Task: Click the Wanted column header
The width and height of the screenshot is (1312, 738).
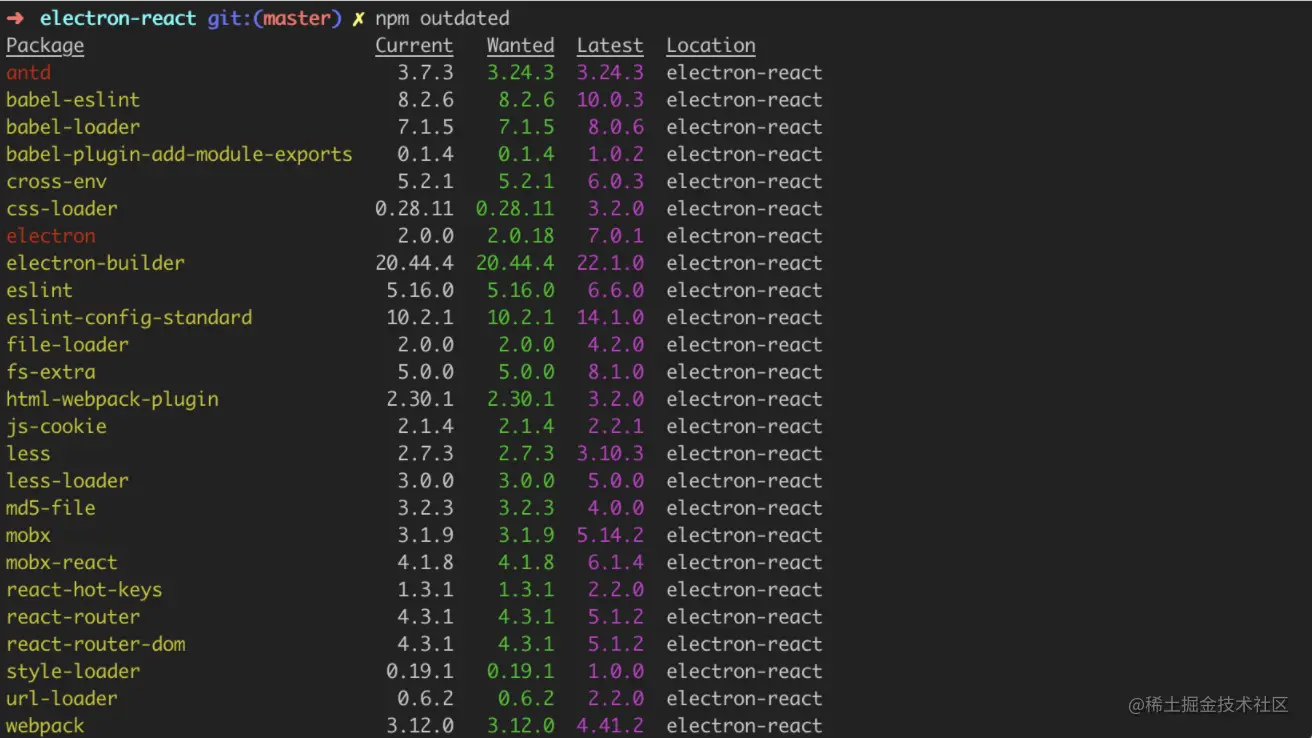Action: coord(520,46)
